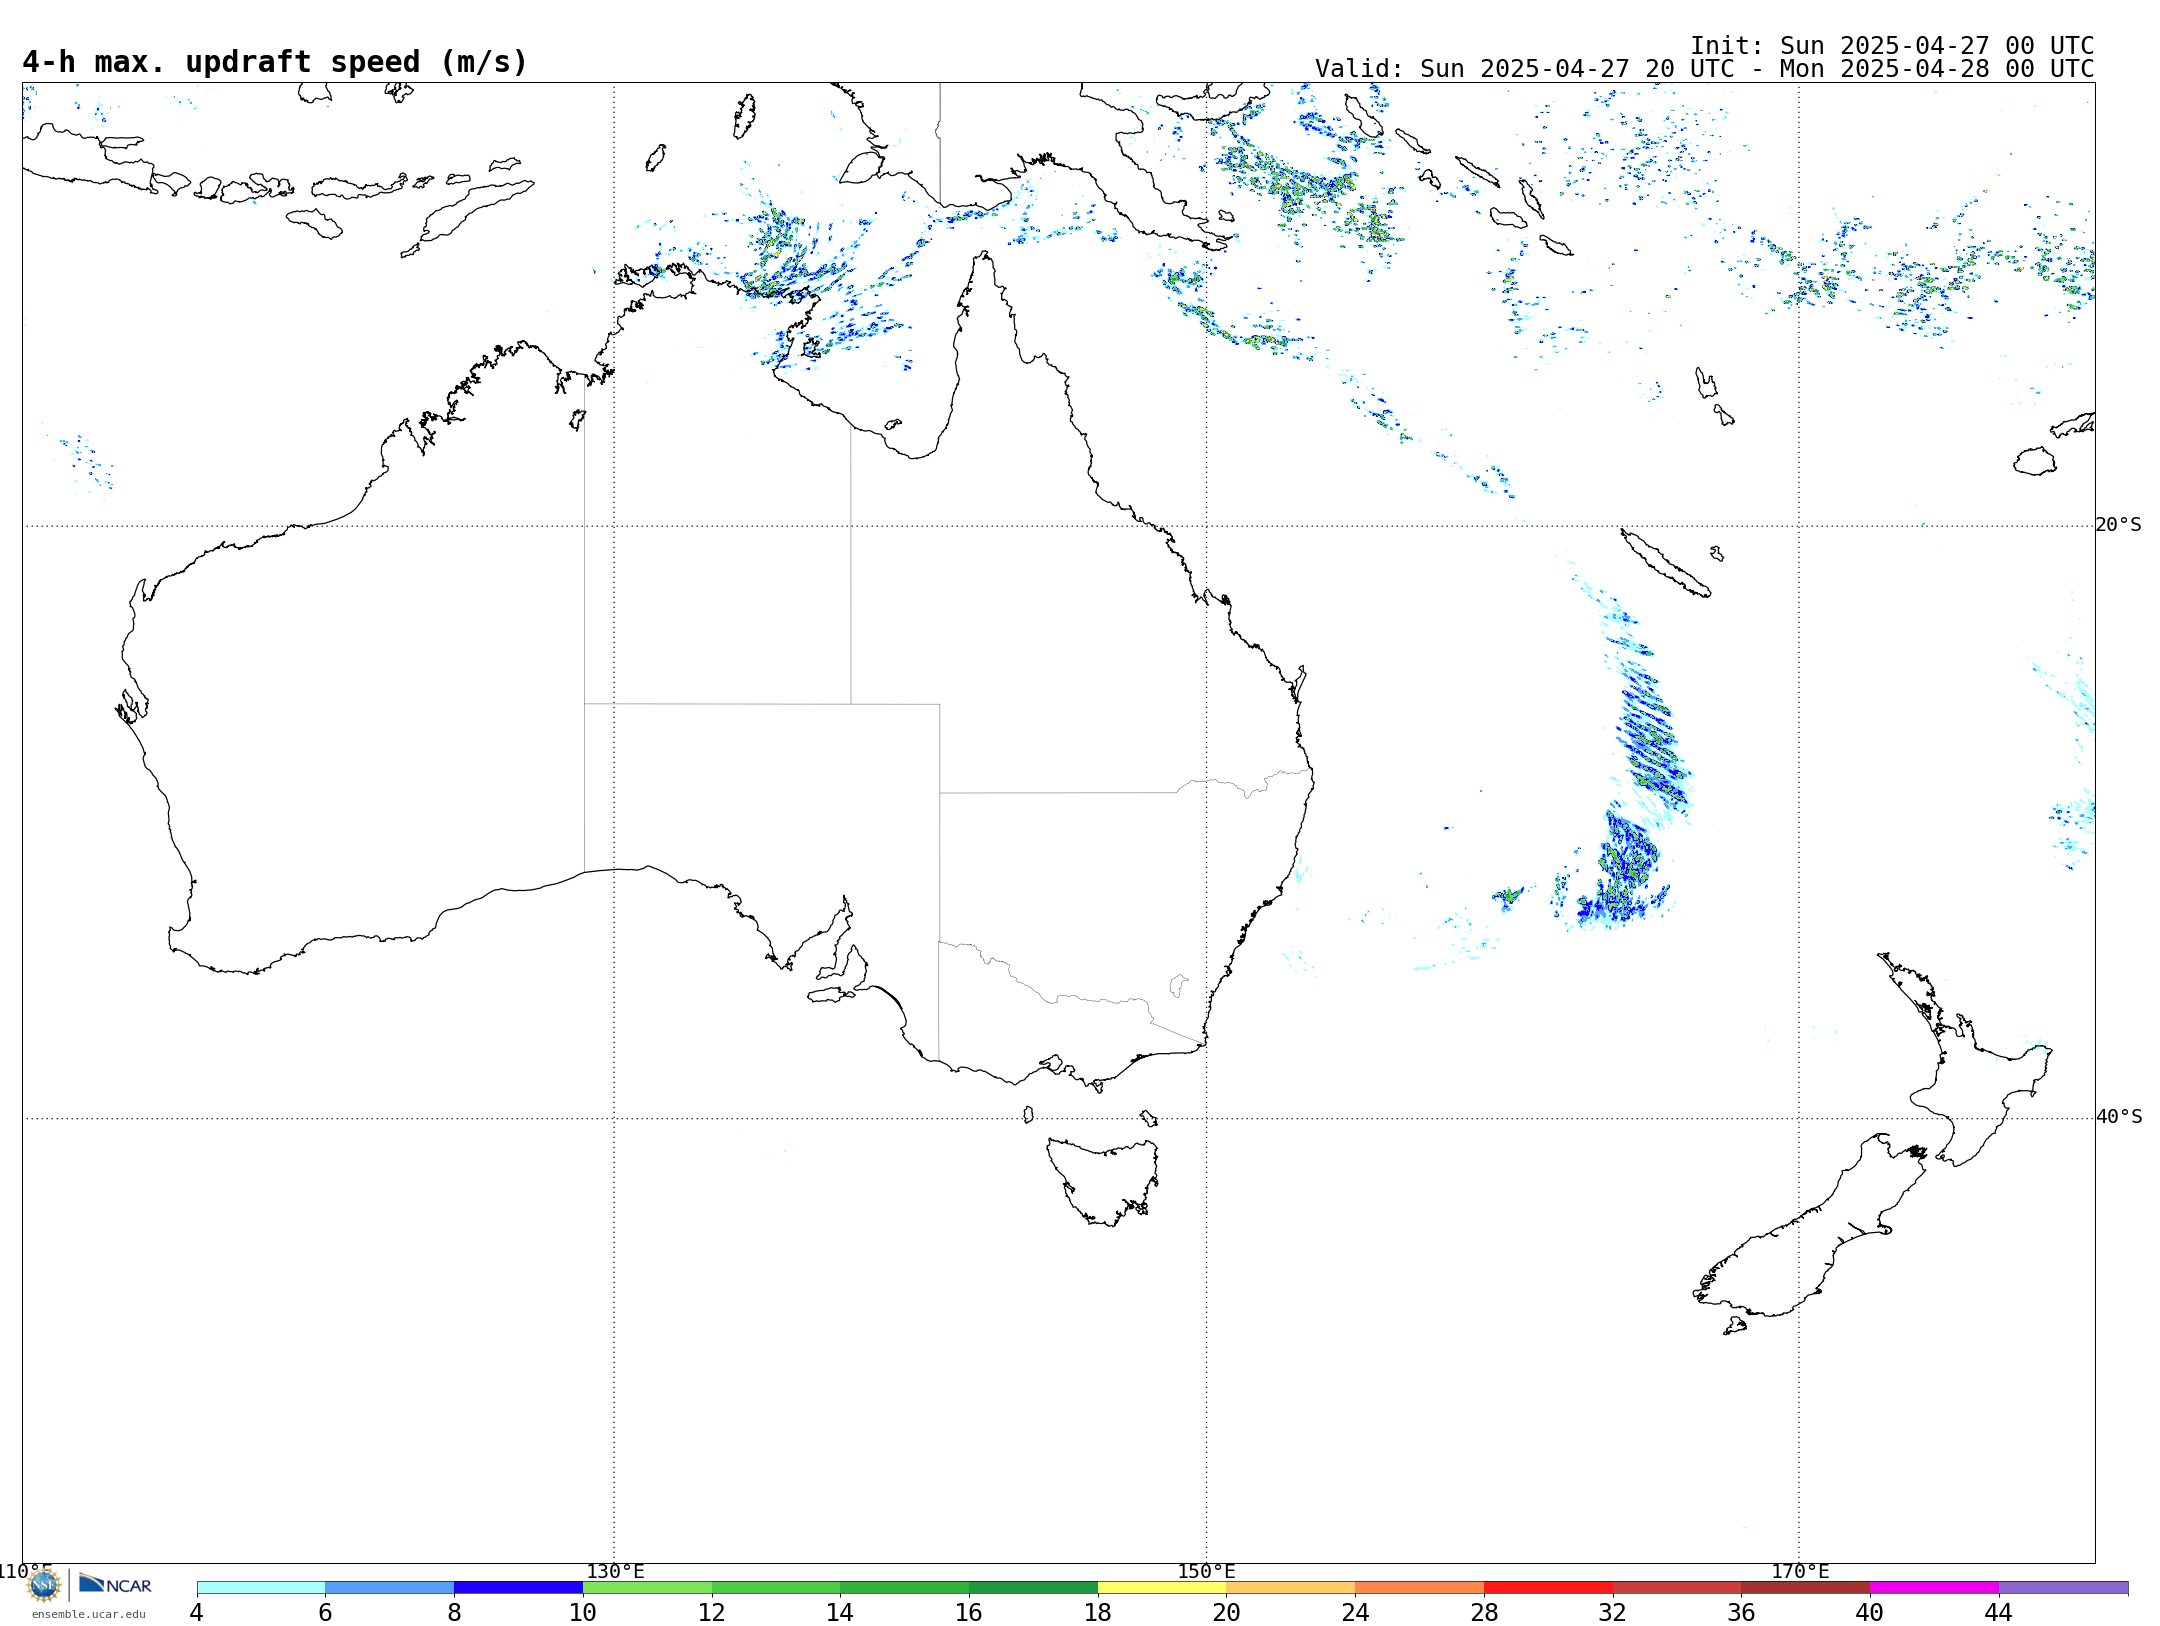Viewport: 2160px width, 1626px height.
Task: Click the colorbar tick label "28"
Action: (1484, 1613)
